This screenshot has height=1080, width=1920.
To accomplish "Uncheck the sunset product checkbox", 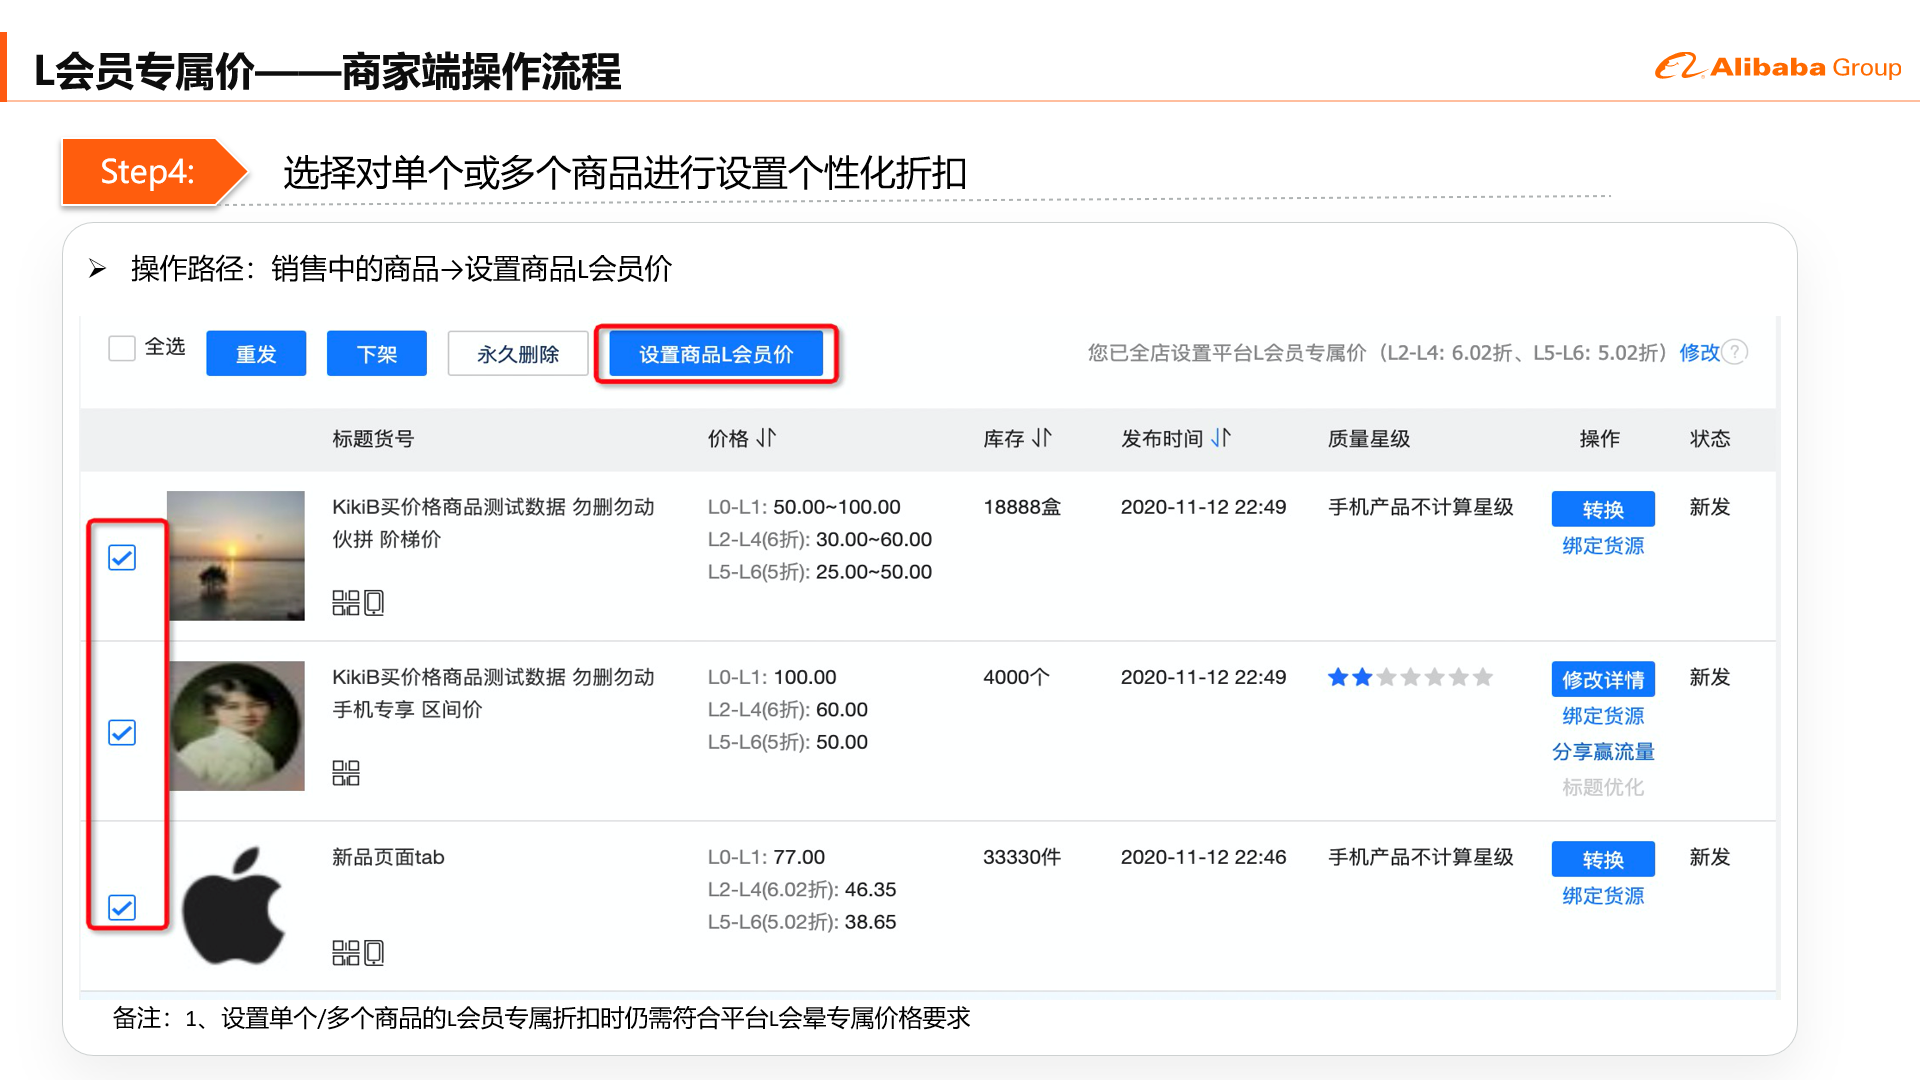I will click(122, 558).
